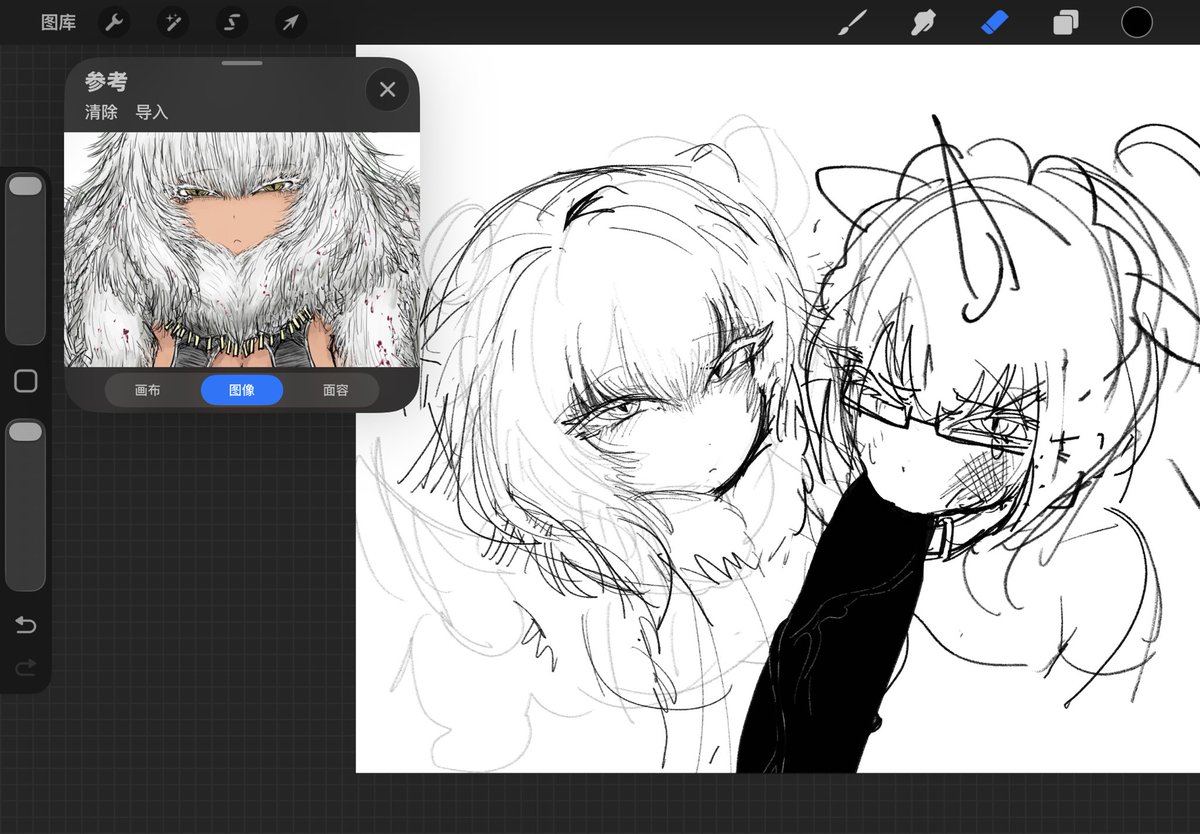Open the Actions wrench menu
The image size is (1200, 834).
tap(114, 22)
